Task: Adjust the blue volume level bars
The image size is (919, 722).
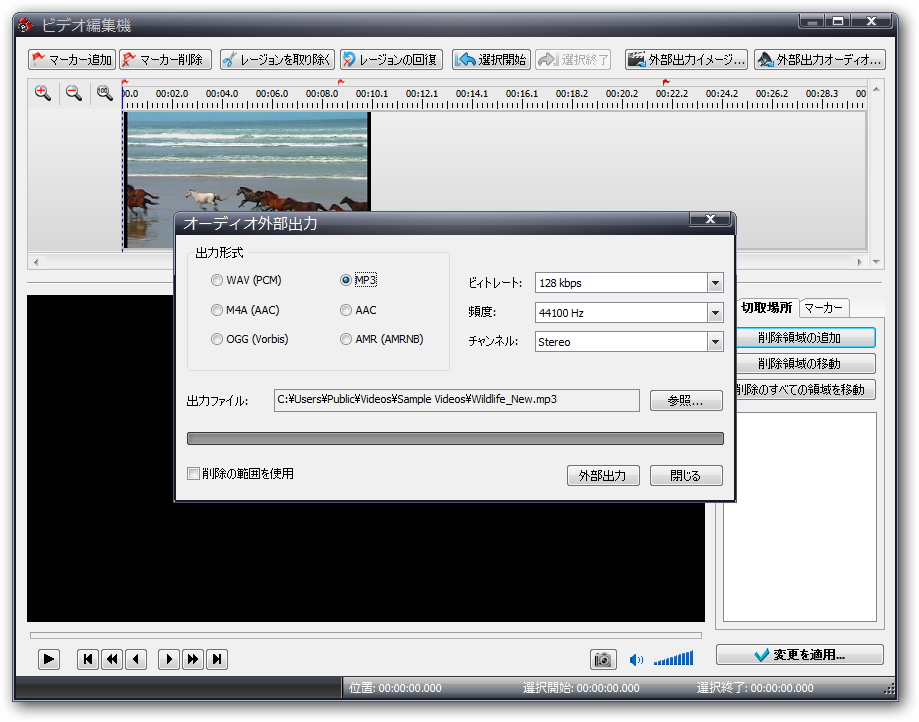Action: tap(673, 659)
